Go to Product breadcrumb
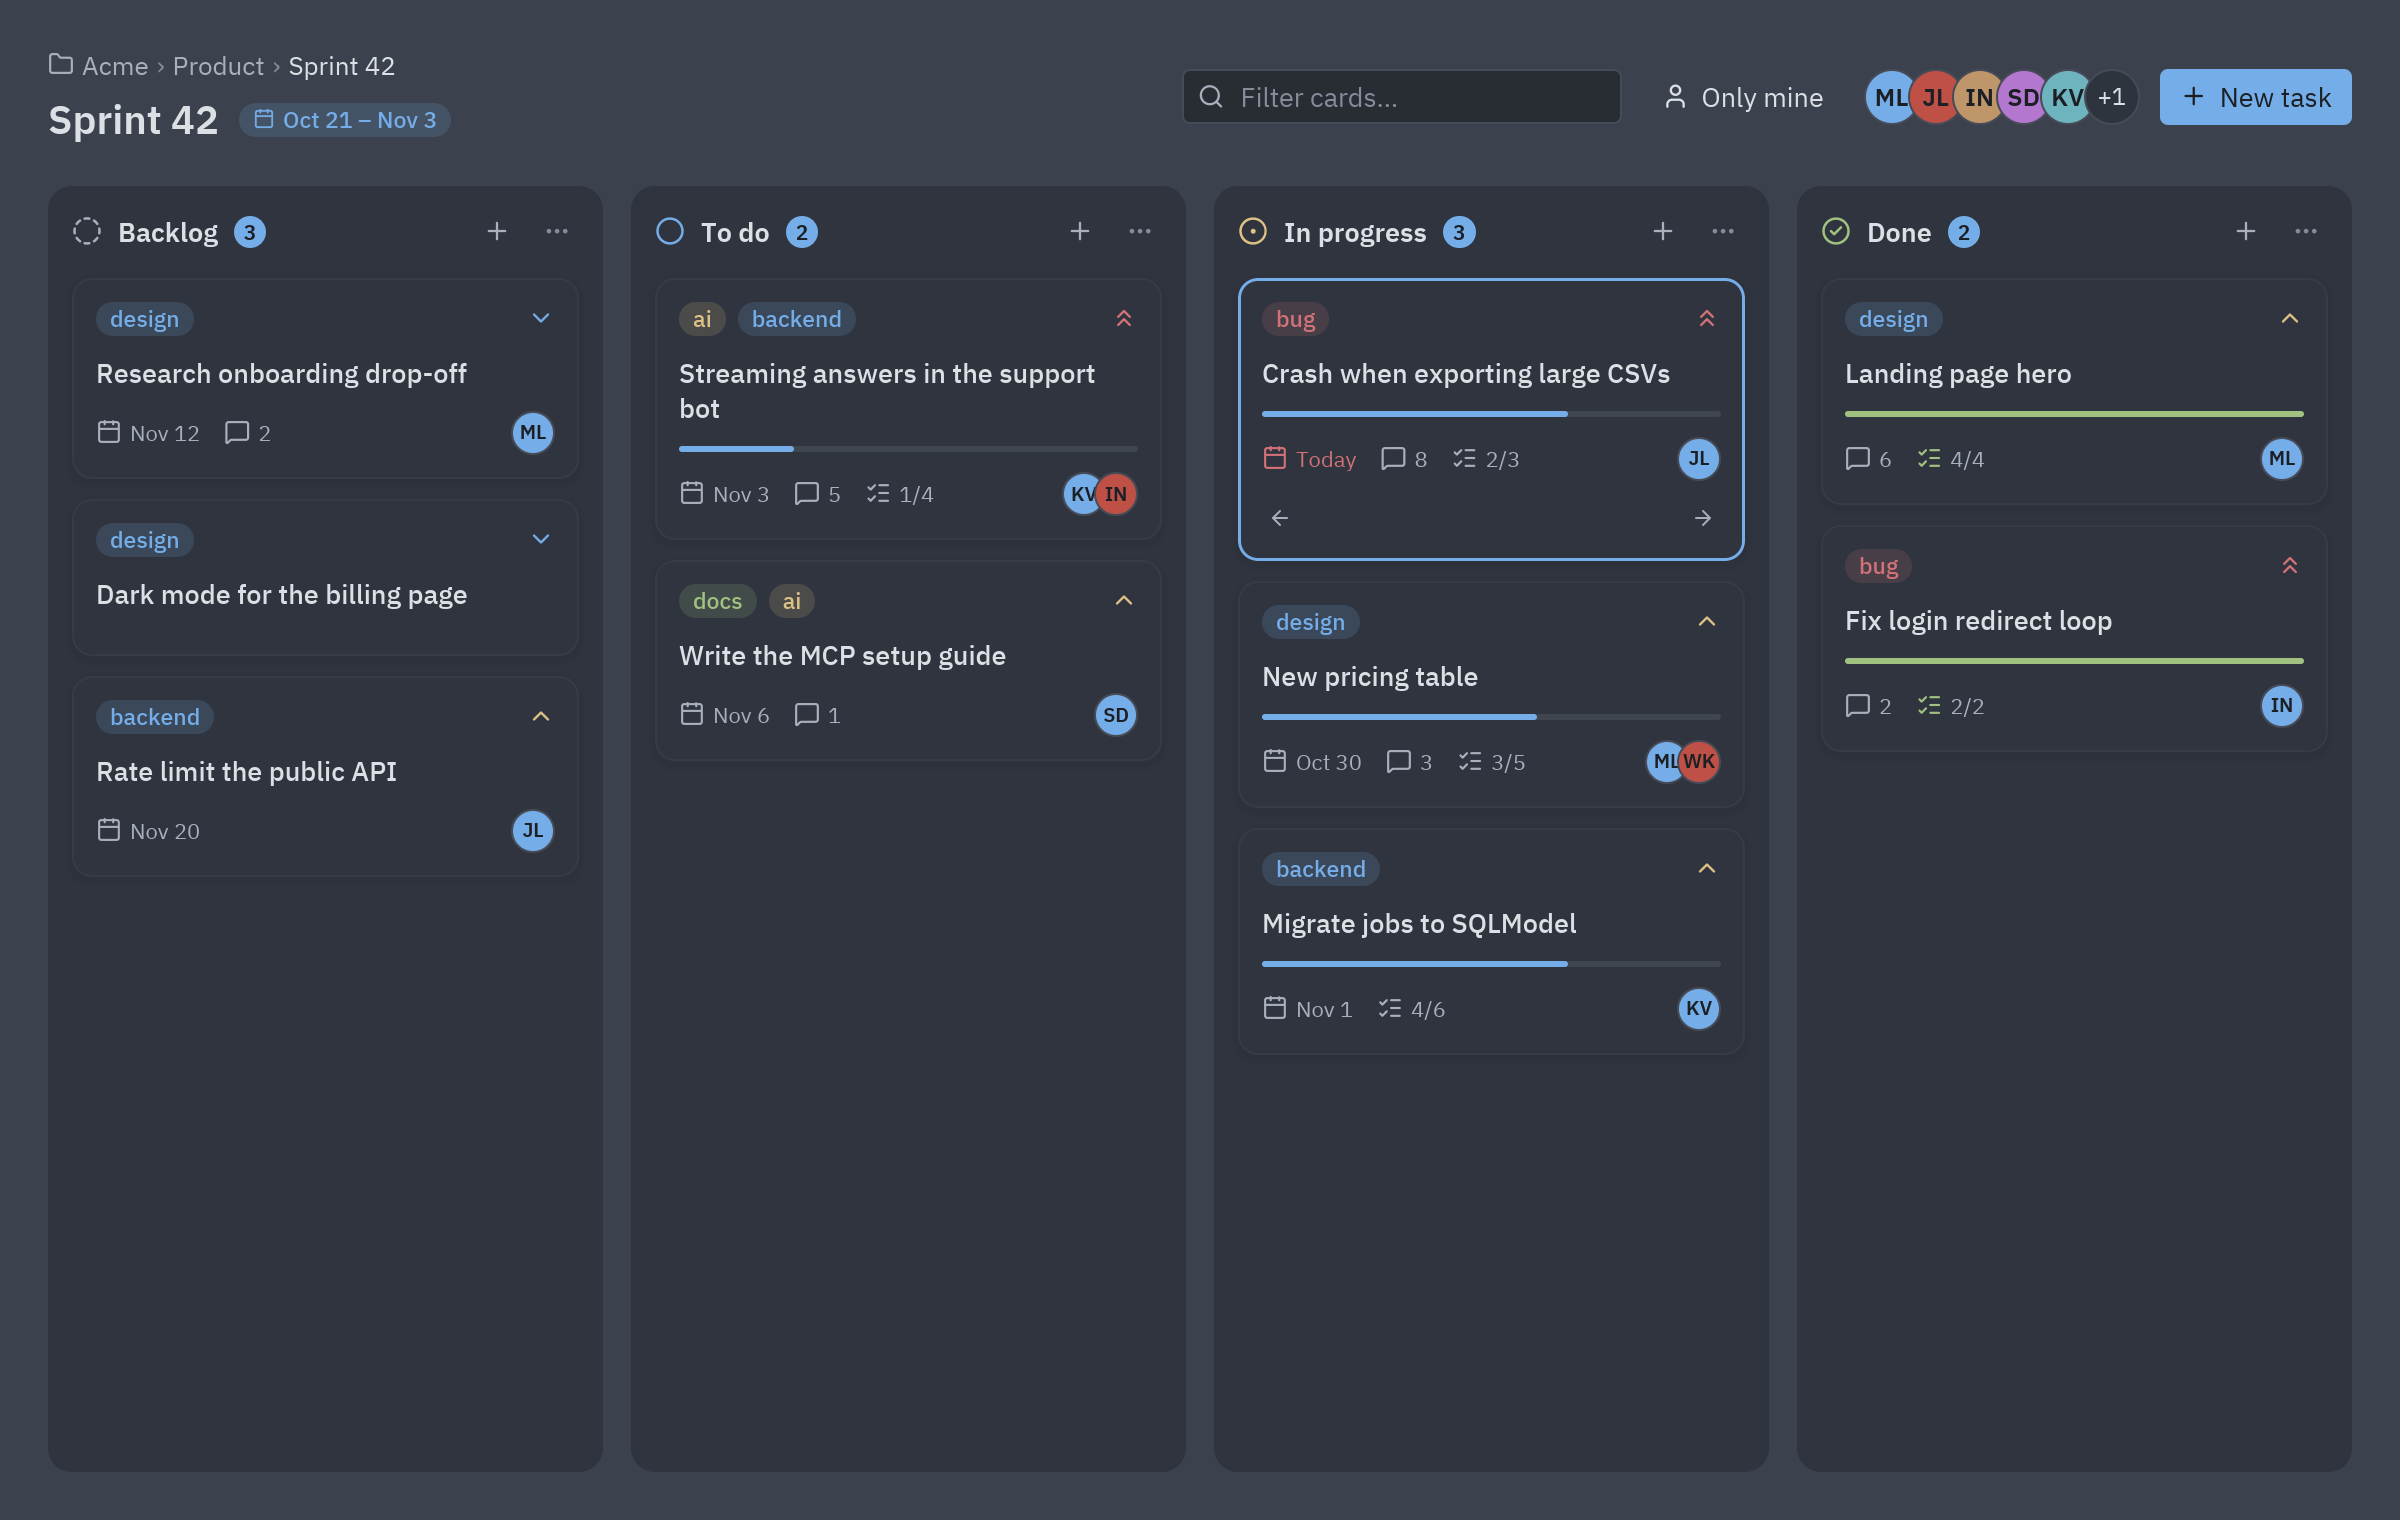The width and height of the screenshot is (2400, 1520). pyautogui.click(x=218, y=66)
